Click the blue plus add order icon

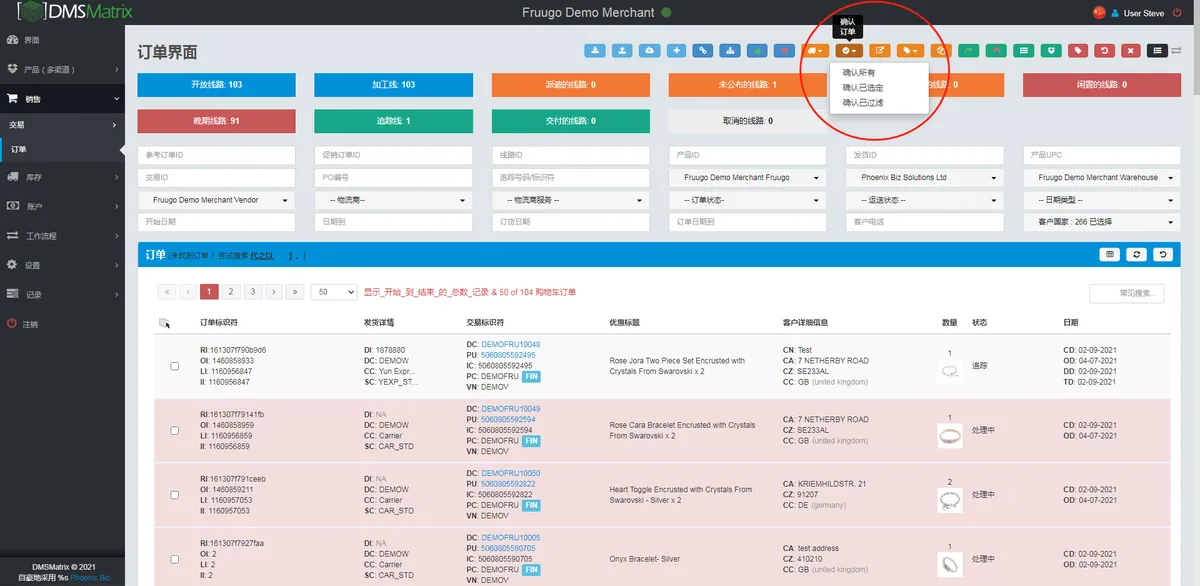(x=677, y=50)
